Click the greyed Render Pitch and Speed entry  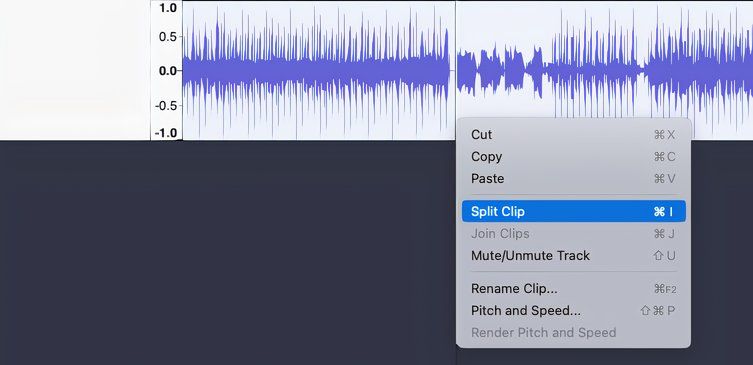[x=573, y=332]
